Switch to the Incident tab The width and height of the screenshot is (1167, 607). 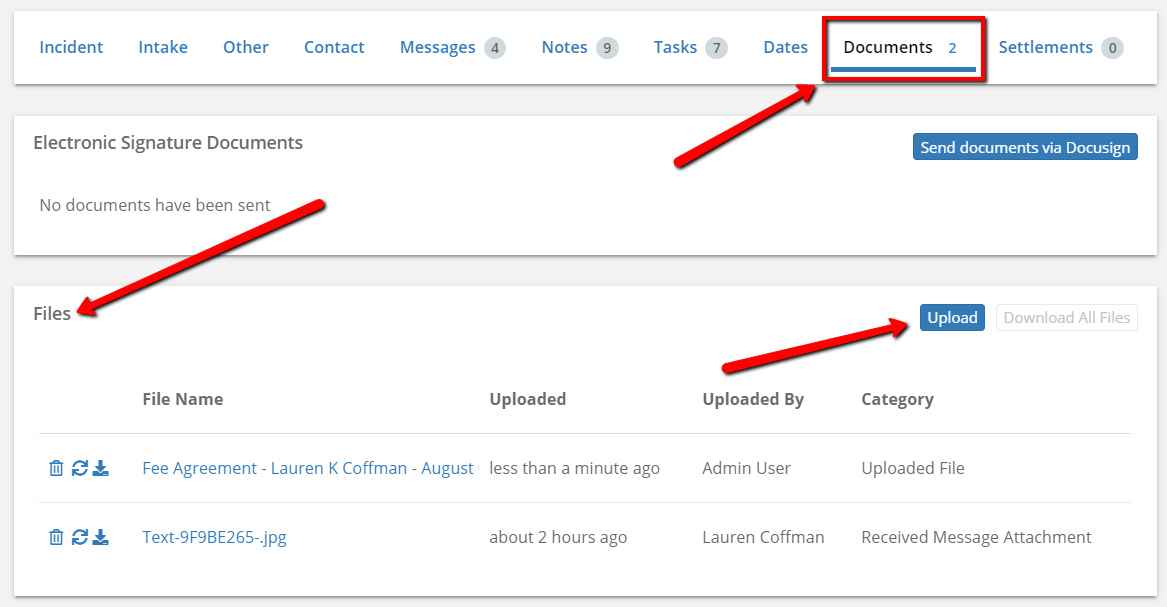point(70,47)
